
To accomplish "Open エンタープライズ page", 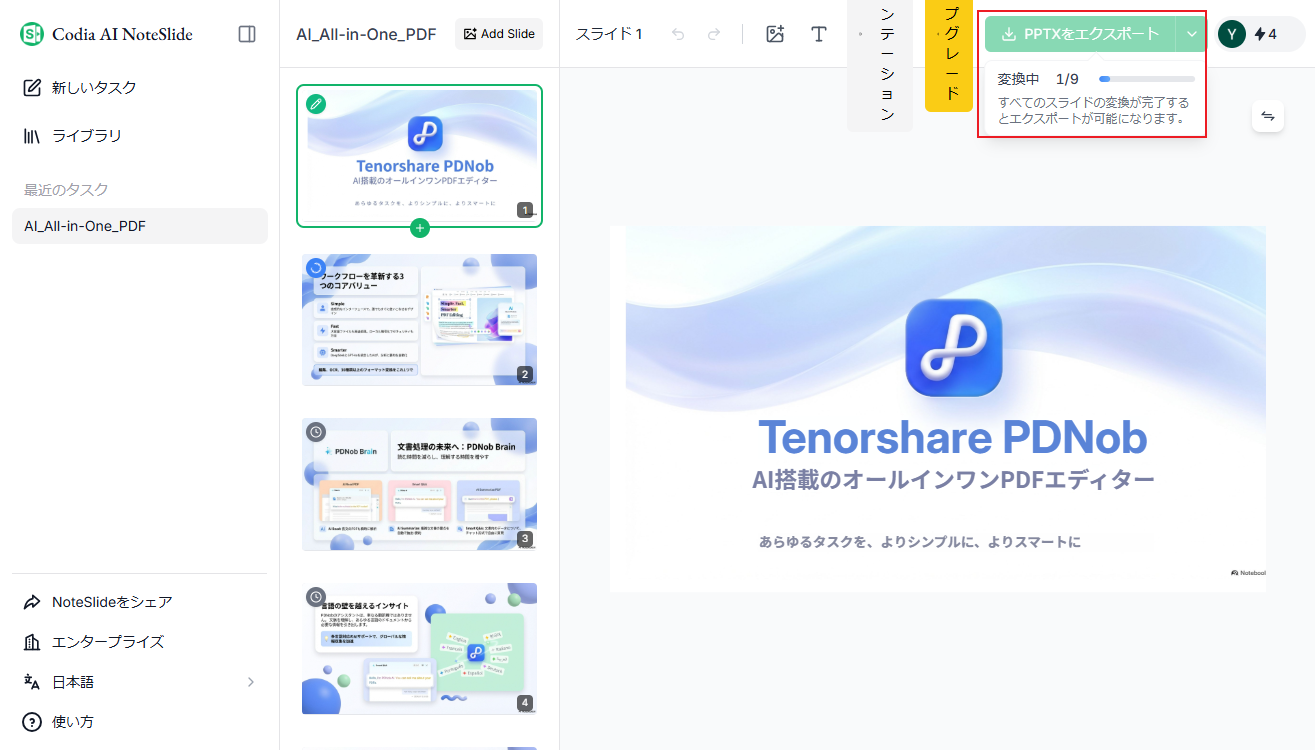I will click(x=140, y=642).
